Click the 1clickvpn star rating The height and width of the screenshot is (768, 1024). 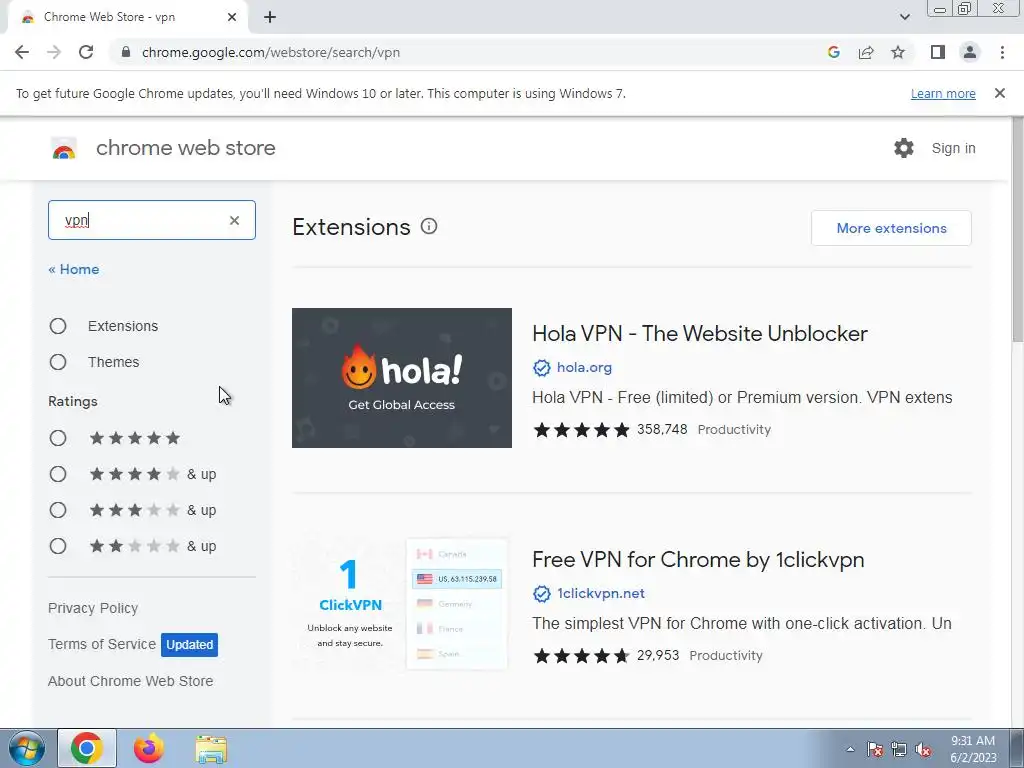click(581, 656)
